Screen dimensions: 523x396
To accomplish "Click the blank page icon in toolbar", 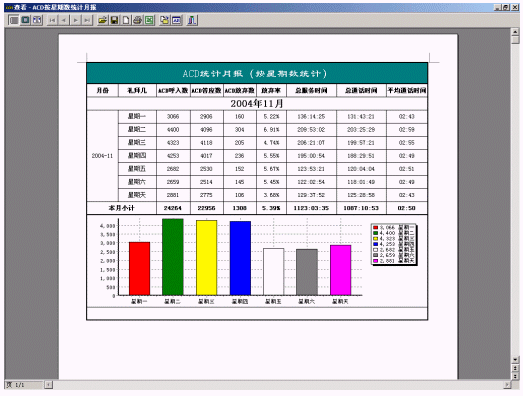I will tap(126, 20).
